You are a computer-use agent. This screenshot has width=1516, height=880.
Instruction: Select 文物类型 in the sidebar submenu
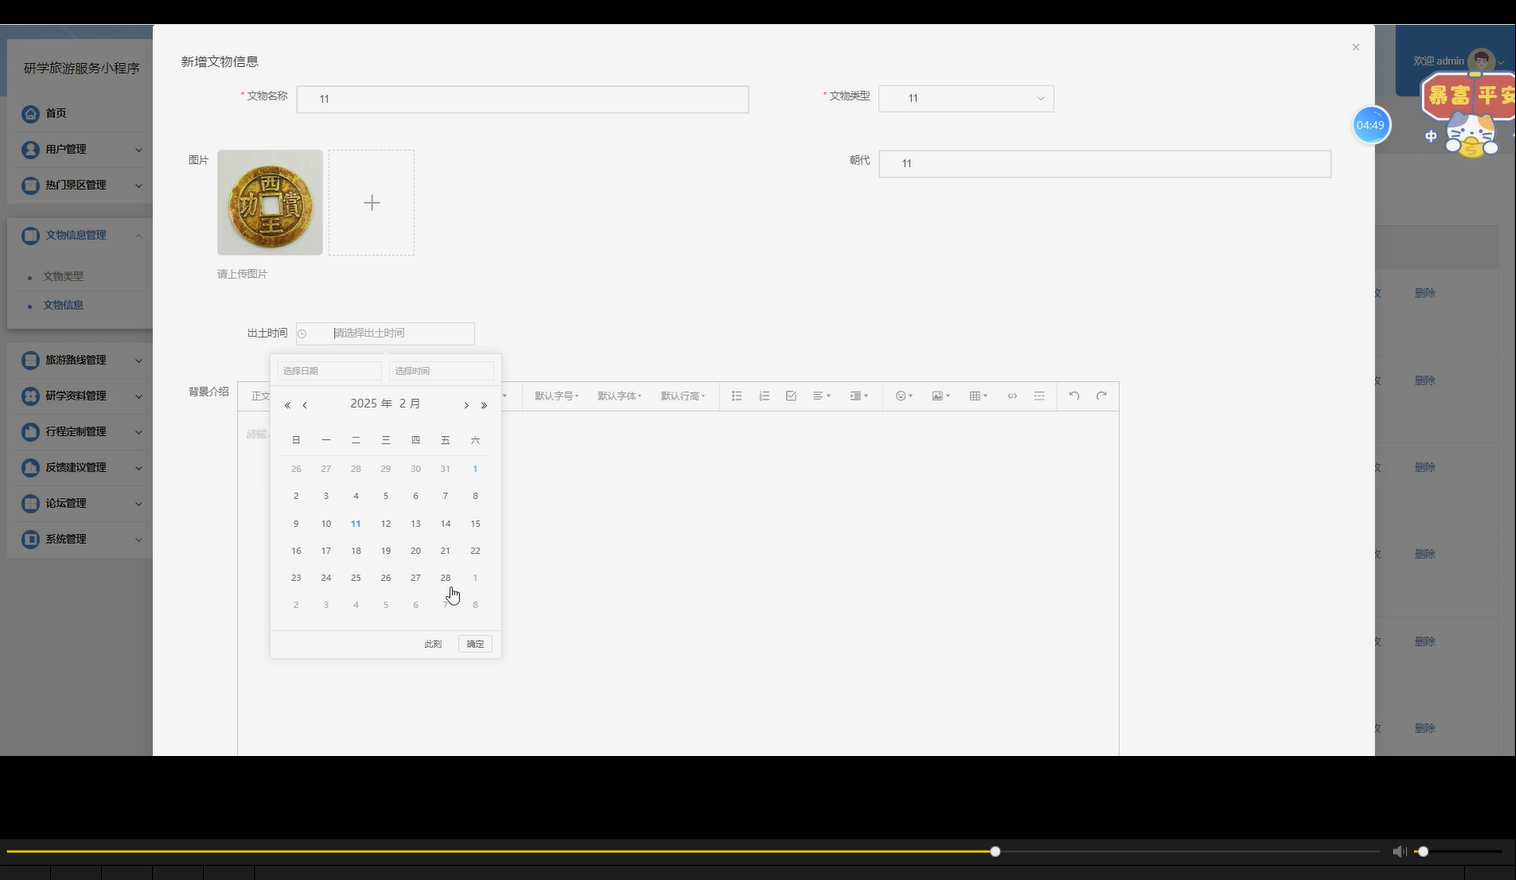[x=63, y=276]
